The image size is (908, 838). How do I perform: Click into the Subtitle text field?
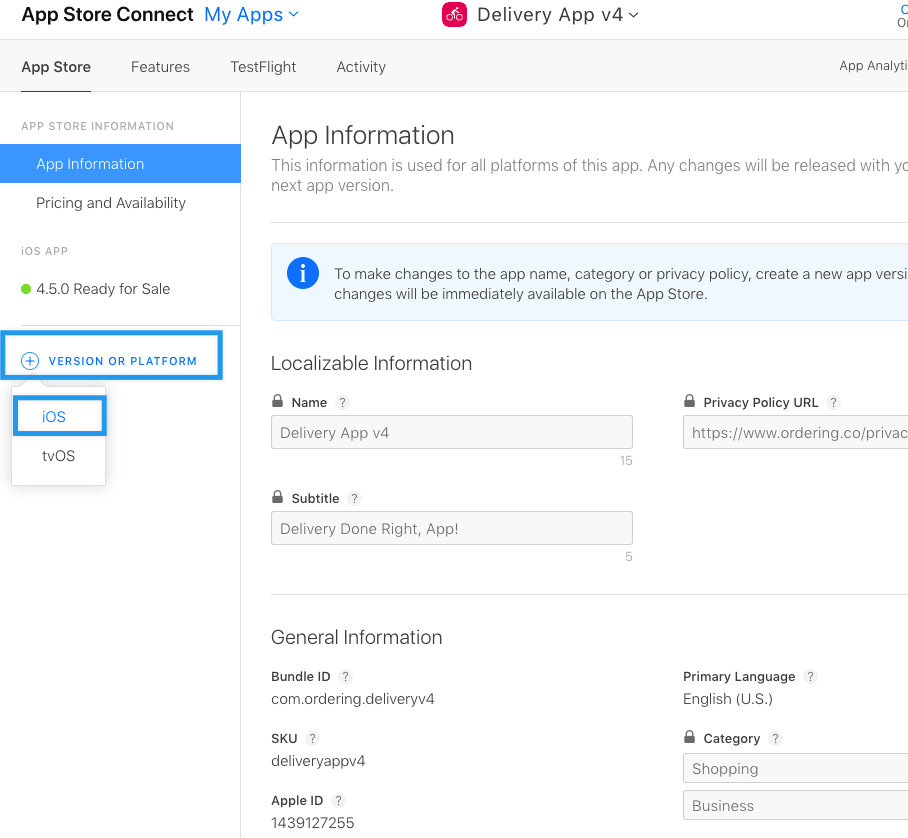(x=451, y=528)
